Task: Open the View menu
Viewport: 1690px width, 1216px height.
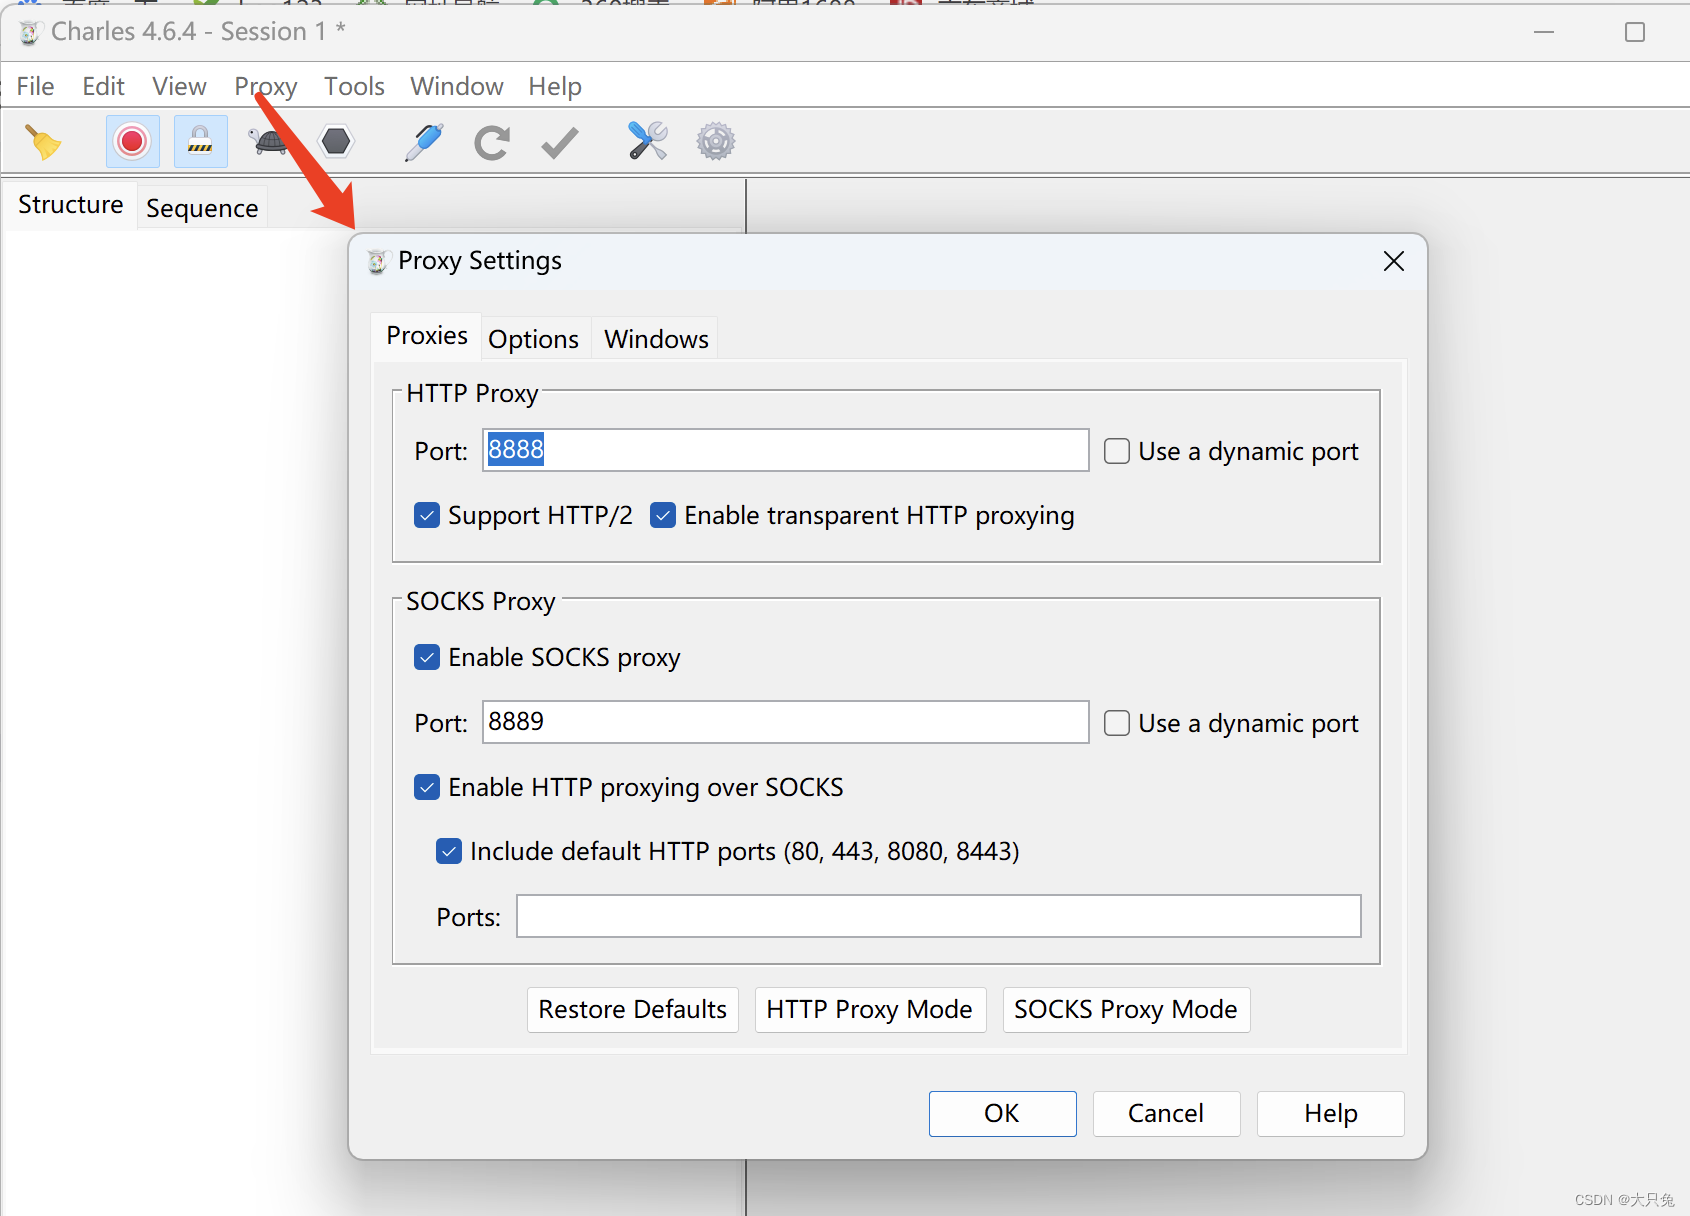Action: coord(179,86)
